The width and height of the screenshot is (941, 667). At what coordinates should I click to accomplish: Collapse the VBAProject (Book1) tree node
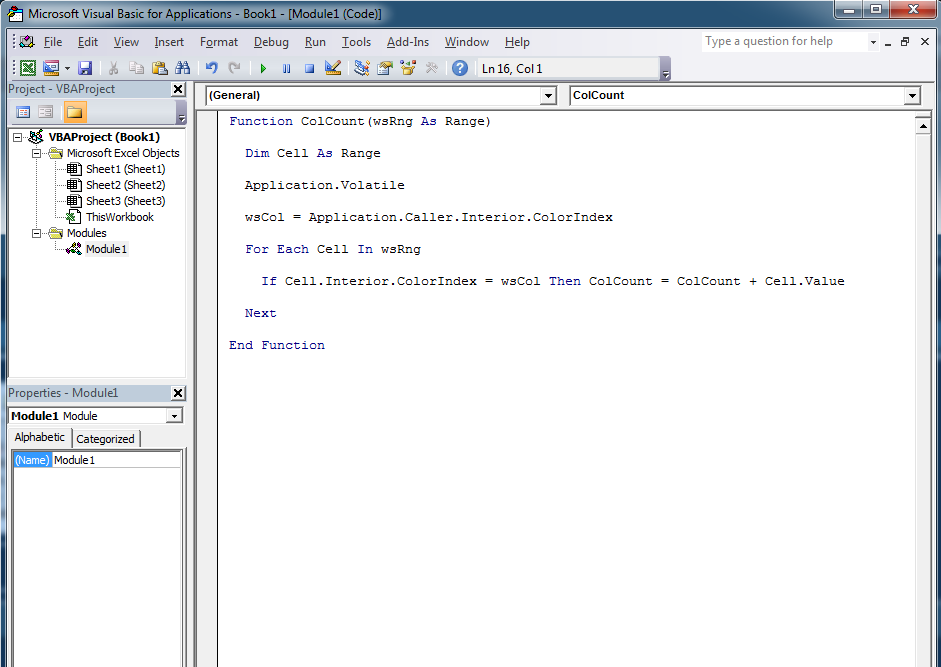click(18, 137)
